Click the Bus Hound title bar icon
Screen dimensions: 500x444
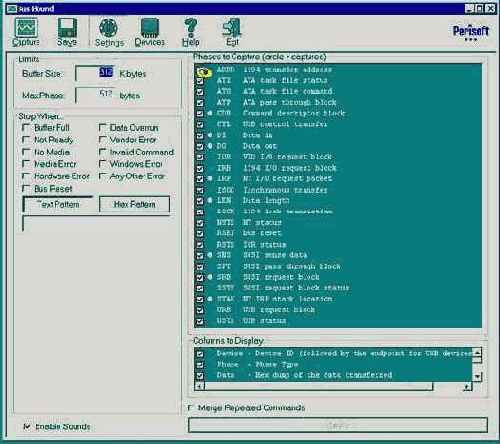(12, 9)
